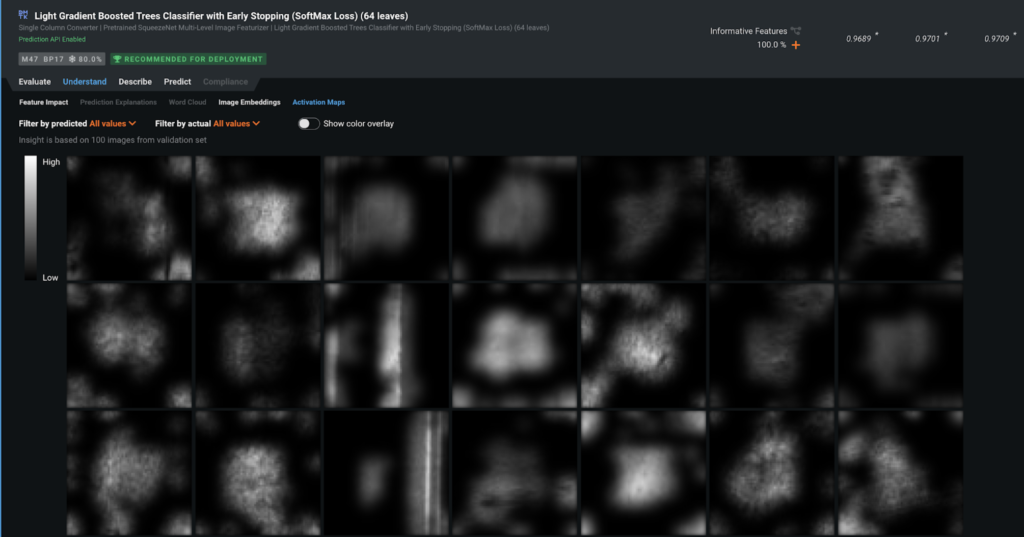Click the RECOMMENDED FOR DEPLOYMENT badge
1024x537 pixels.
tap(188, 59)
